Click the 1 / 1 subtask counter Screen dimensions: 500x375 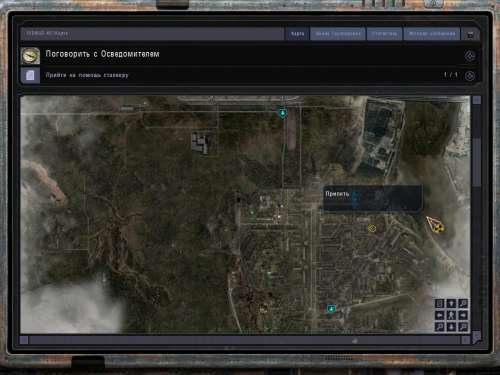450,75
